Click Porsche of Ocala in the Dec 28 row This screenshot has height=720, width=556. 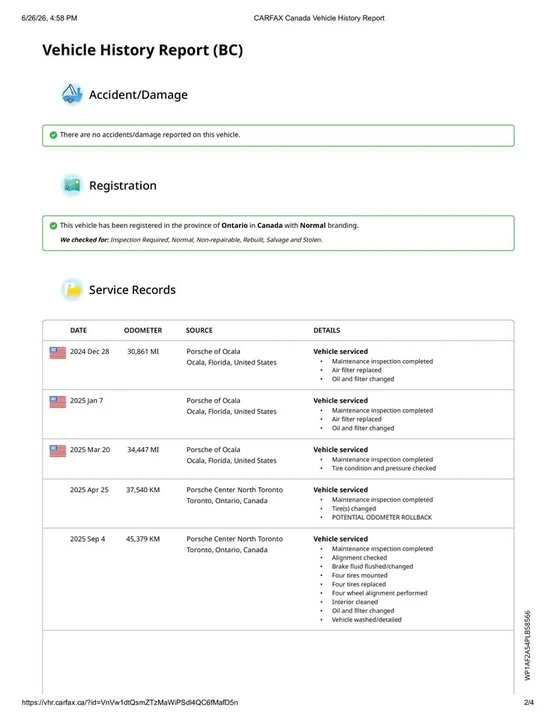pyautogui.click(x=213, y=351)
